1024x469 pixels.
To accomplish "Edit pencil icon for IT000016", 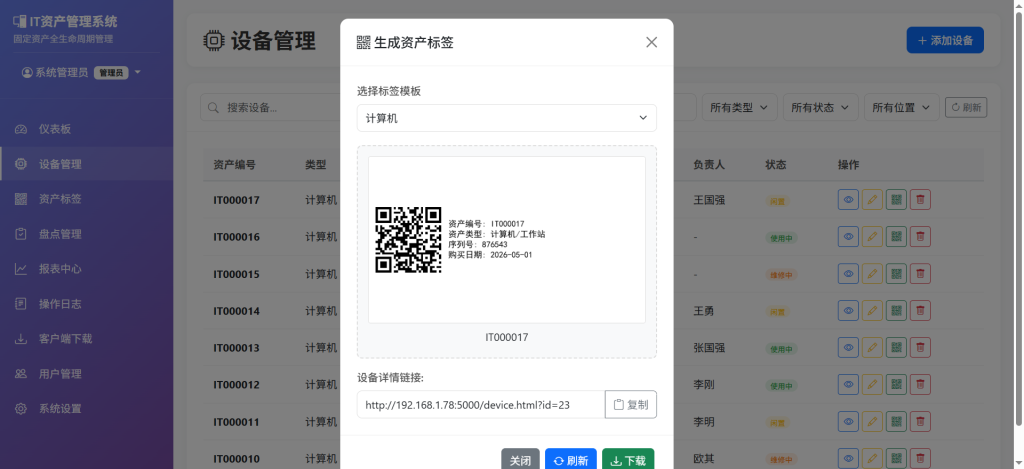I will pos(872,236).
